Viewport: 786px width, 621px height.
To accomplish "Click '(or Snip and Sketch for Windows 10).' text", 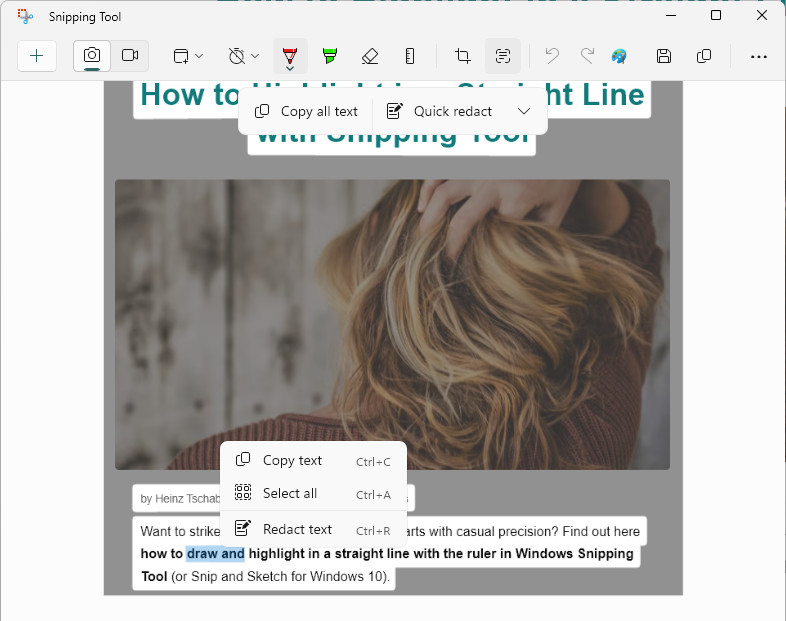I will pyautogui.click(x=280, y=576).
